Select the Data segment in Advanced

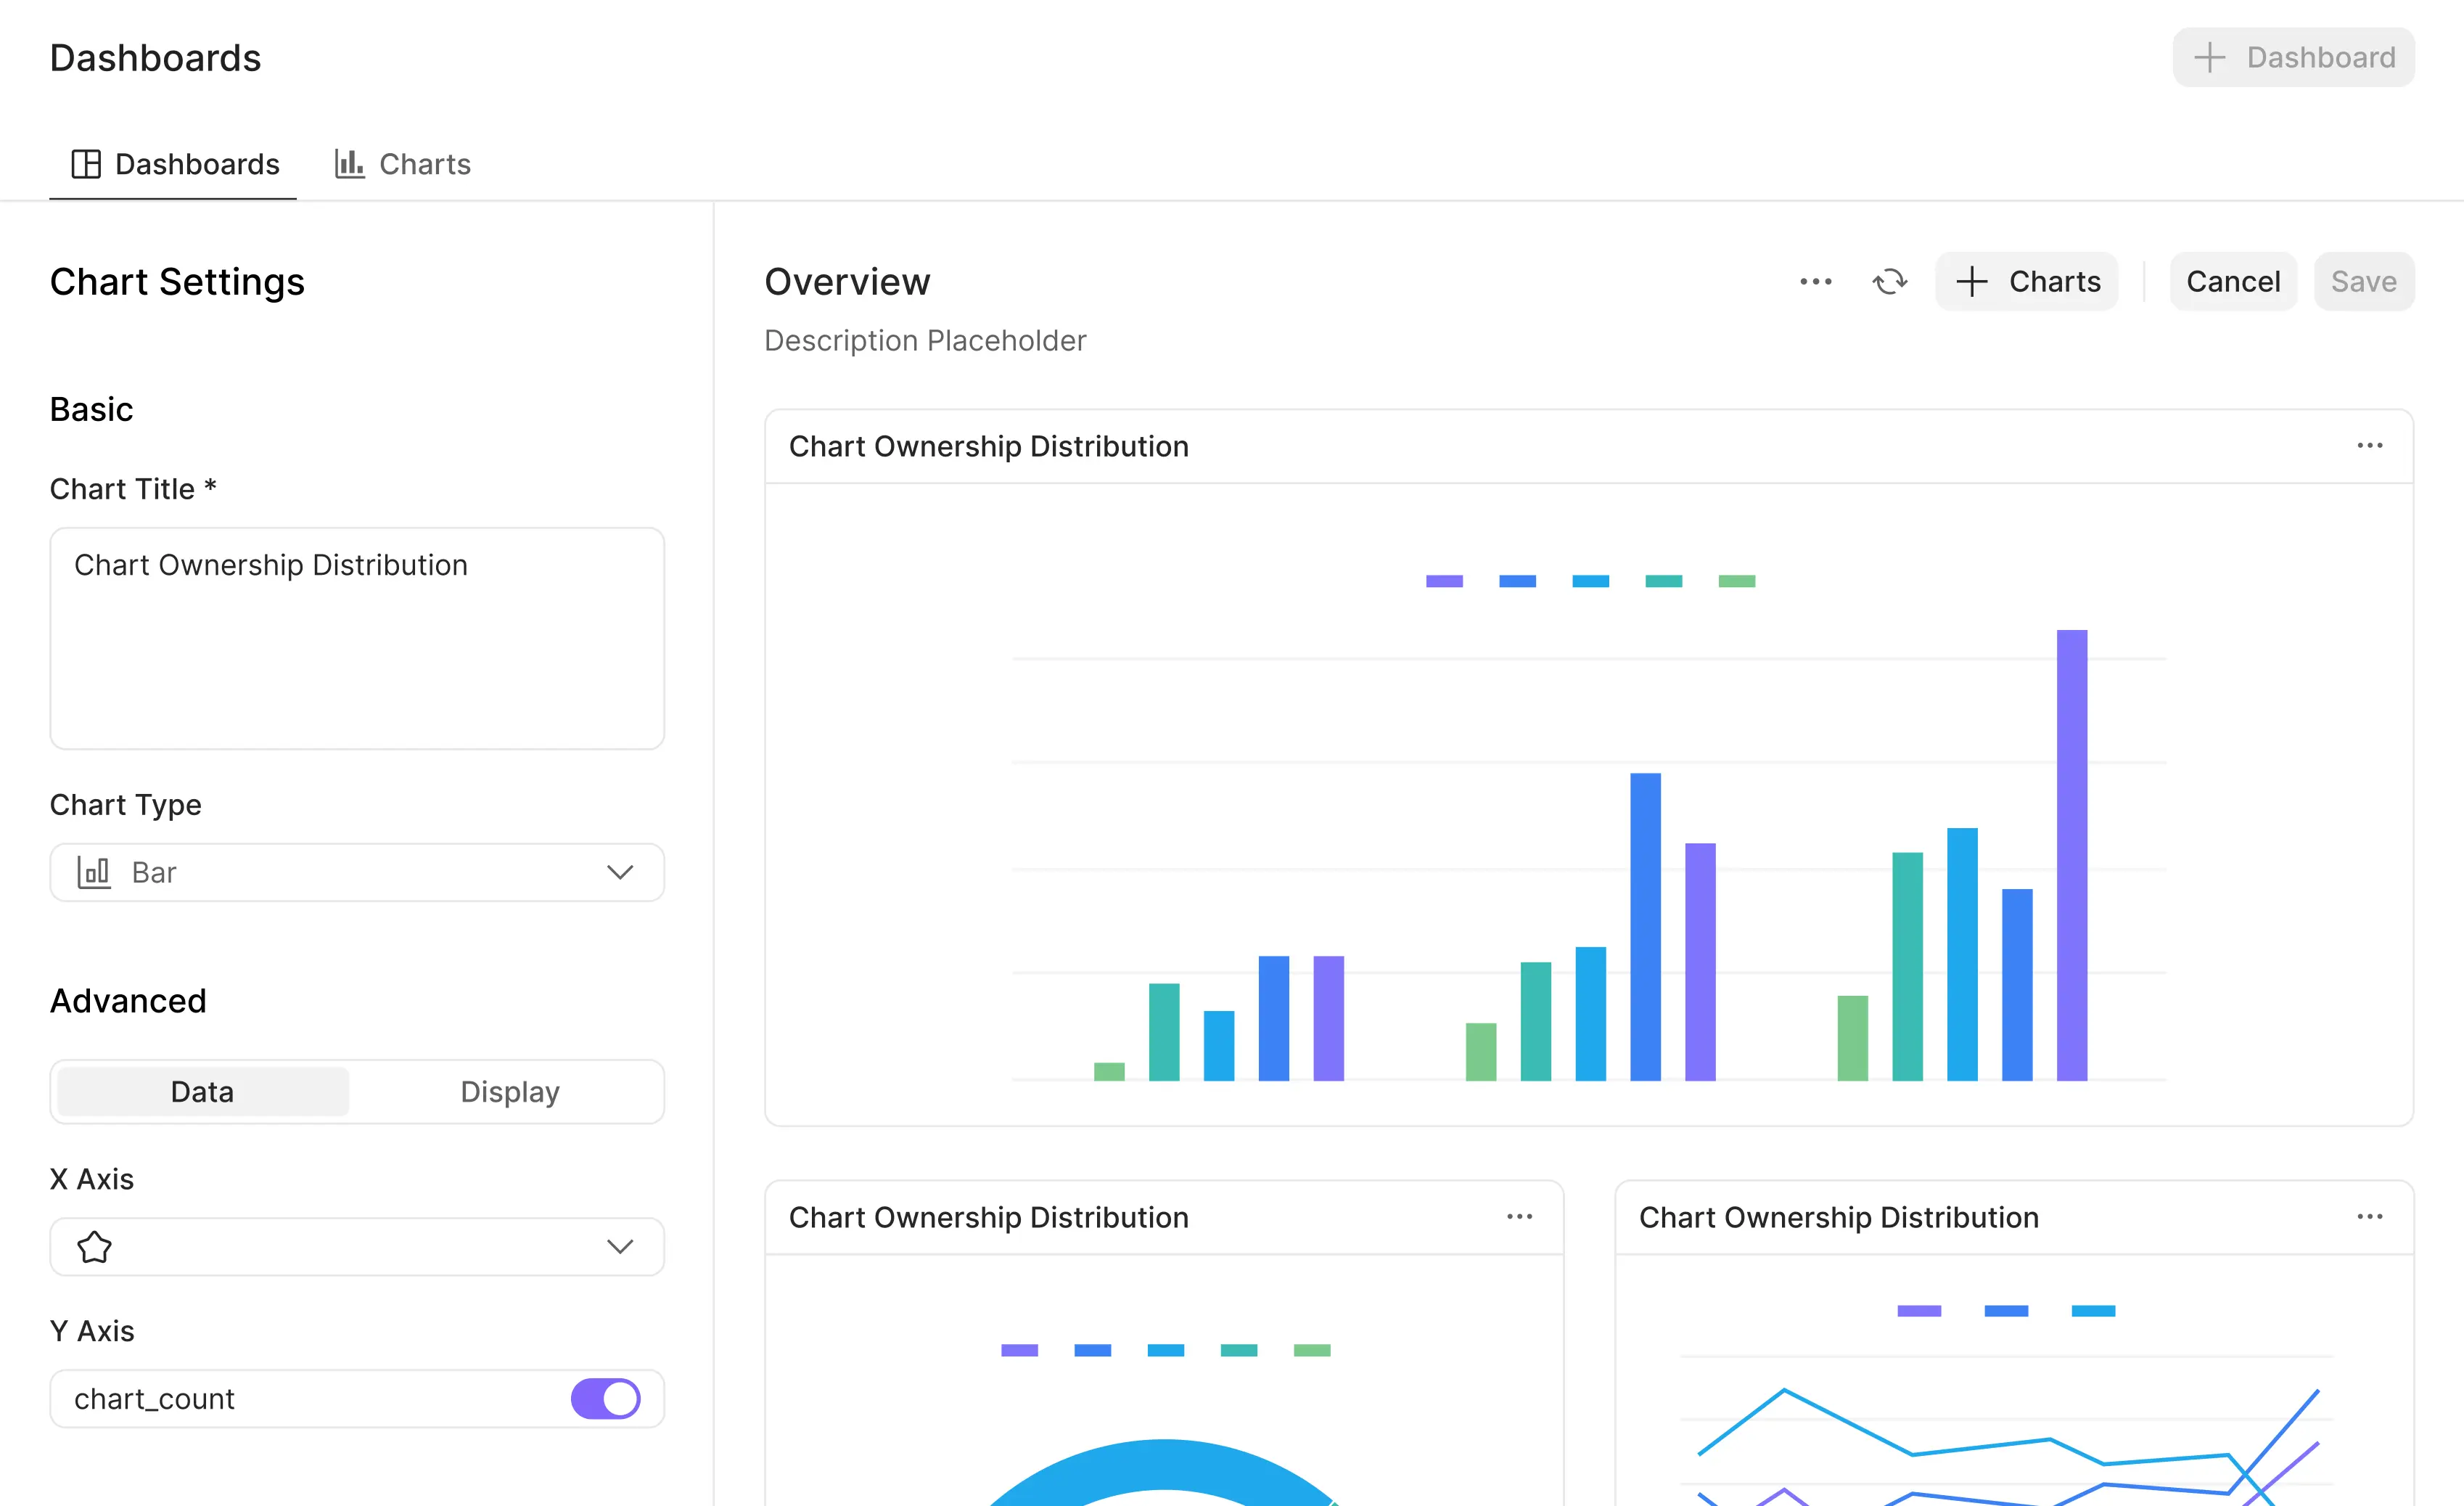point(203,1091)
